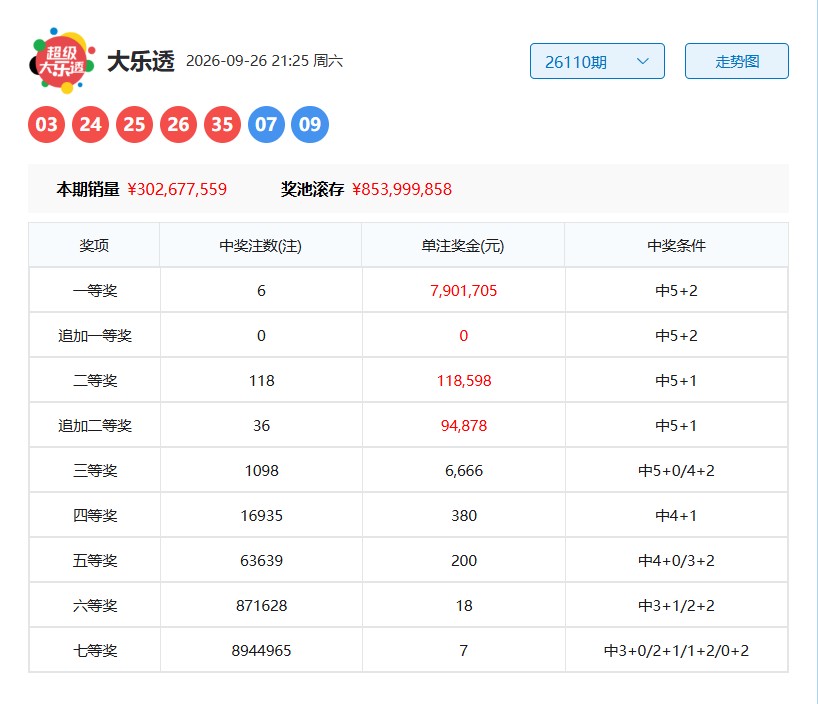
Task: Click red ball number 25
Action: click(134, 124)
